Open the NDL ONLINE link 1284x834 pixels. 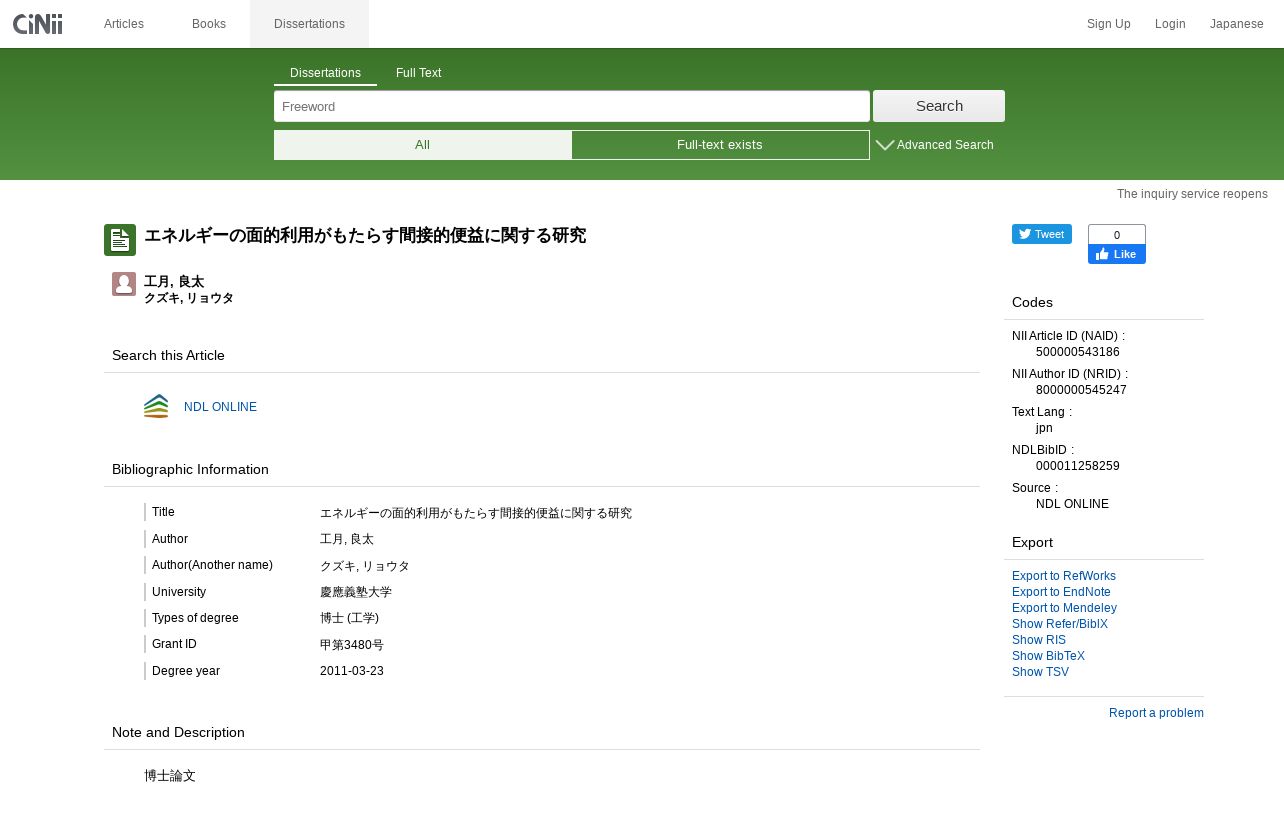click(220, 407)
